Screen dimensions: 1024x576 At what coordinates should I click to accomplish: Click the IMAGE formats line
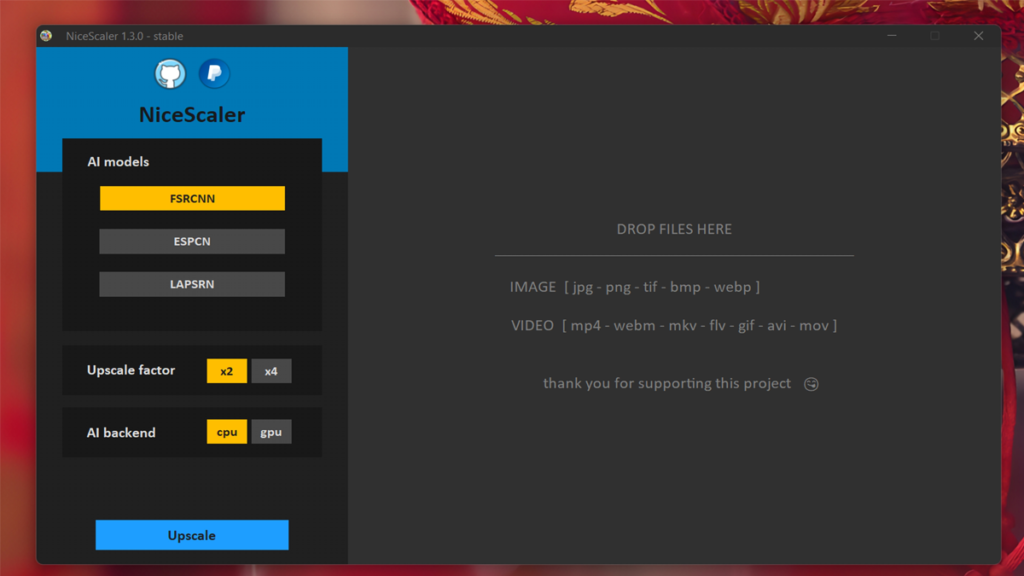point(635,287)
